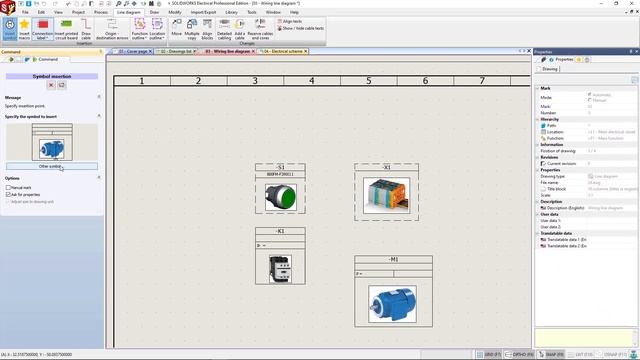Select the -M1 motor symbol
The image size is (640, 360).
click(393, 291)
